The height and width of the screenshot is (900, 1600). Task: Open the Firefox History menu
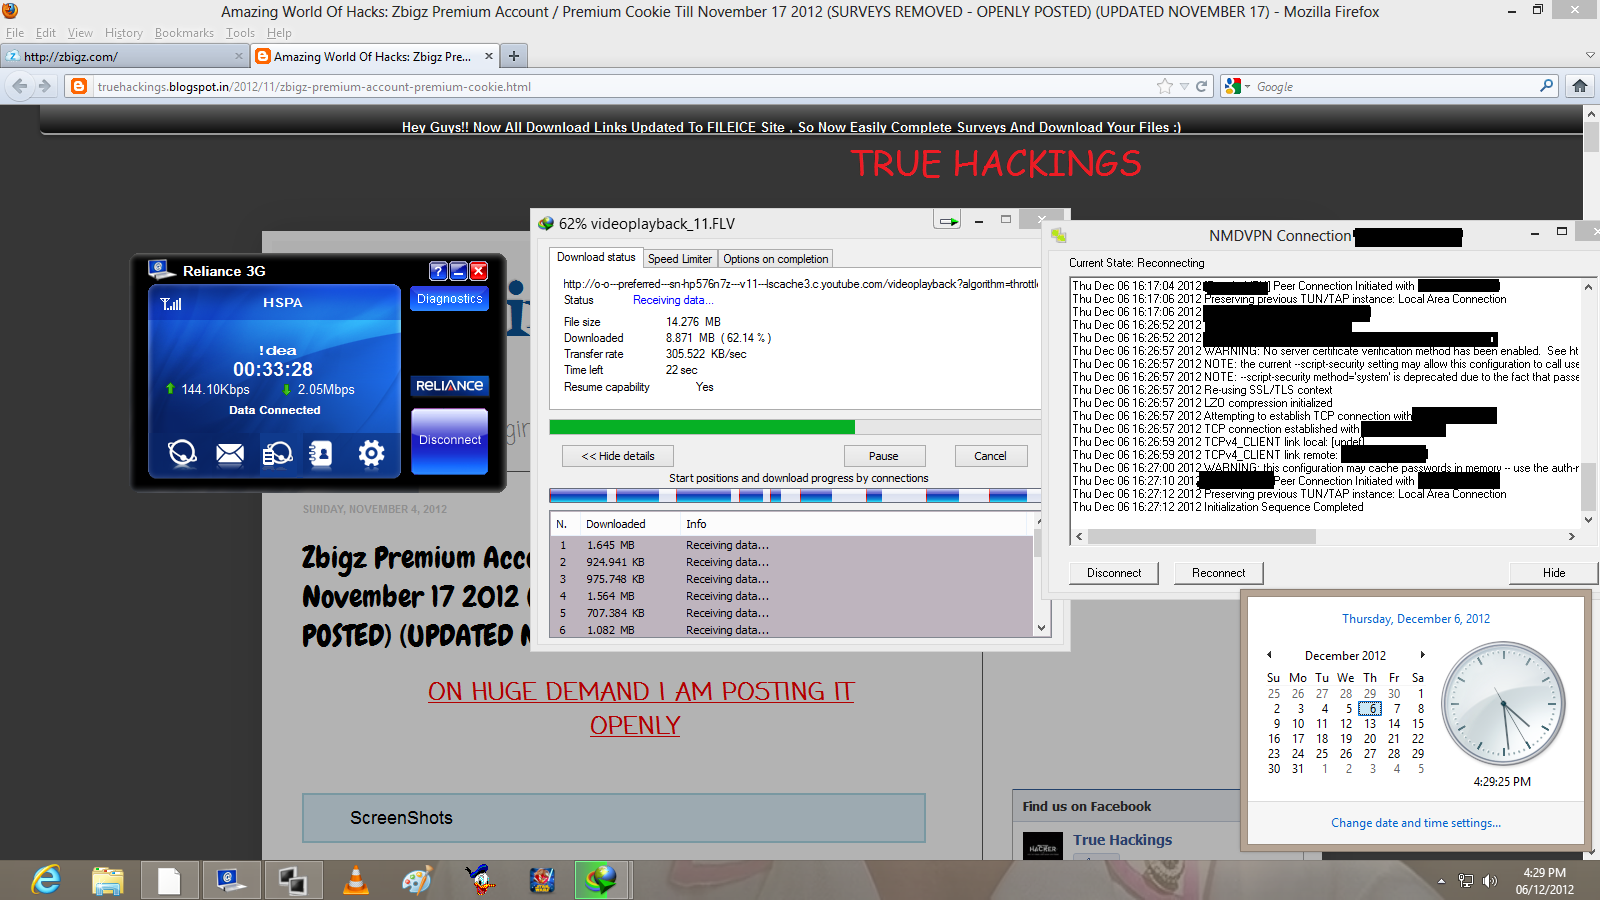(x=124, y=33)
